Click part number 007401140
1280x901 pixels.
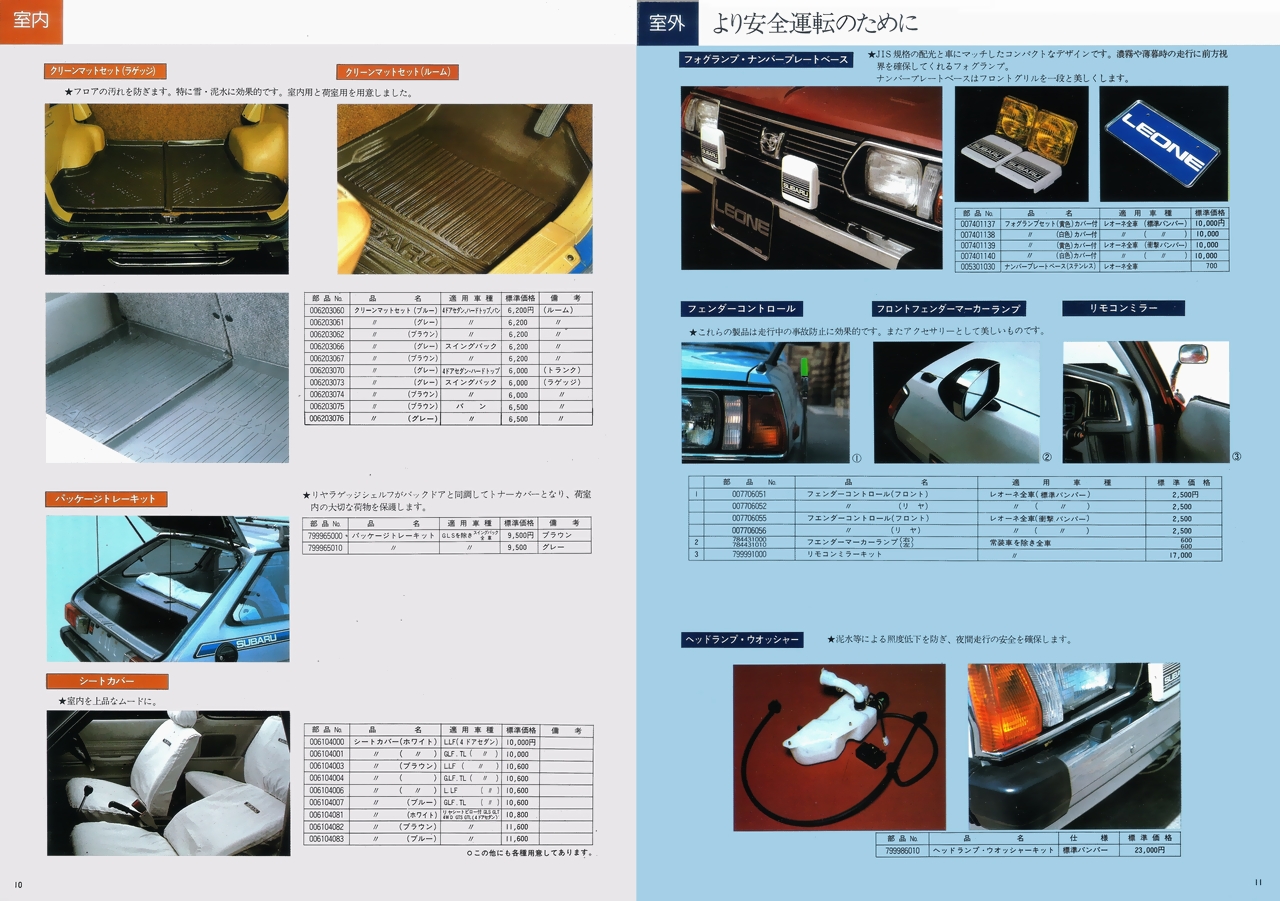(978, 256)
